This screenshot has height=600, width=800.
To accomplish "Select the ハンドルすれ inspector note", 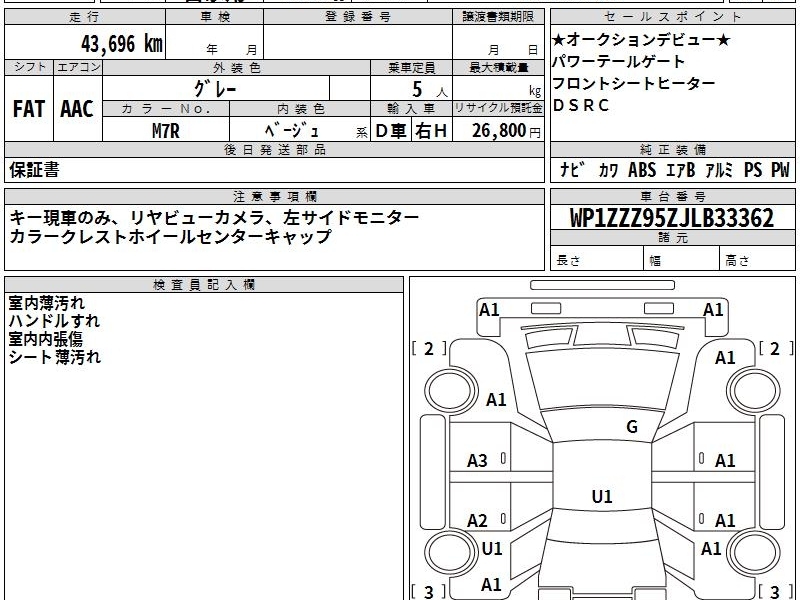I will coord(54,321).
